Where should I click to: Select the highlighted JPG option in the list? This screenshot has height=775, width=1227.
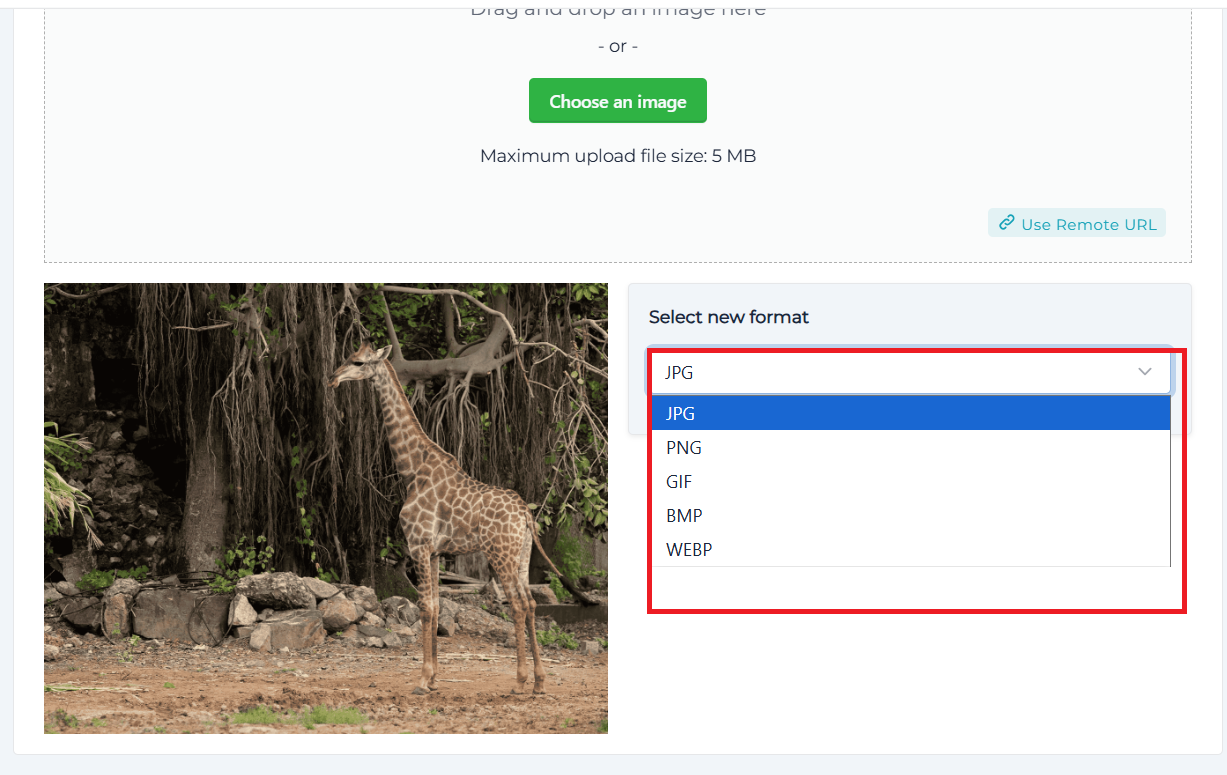coord(911,413)
